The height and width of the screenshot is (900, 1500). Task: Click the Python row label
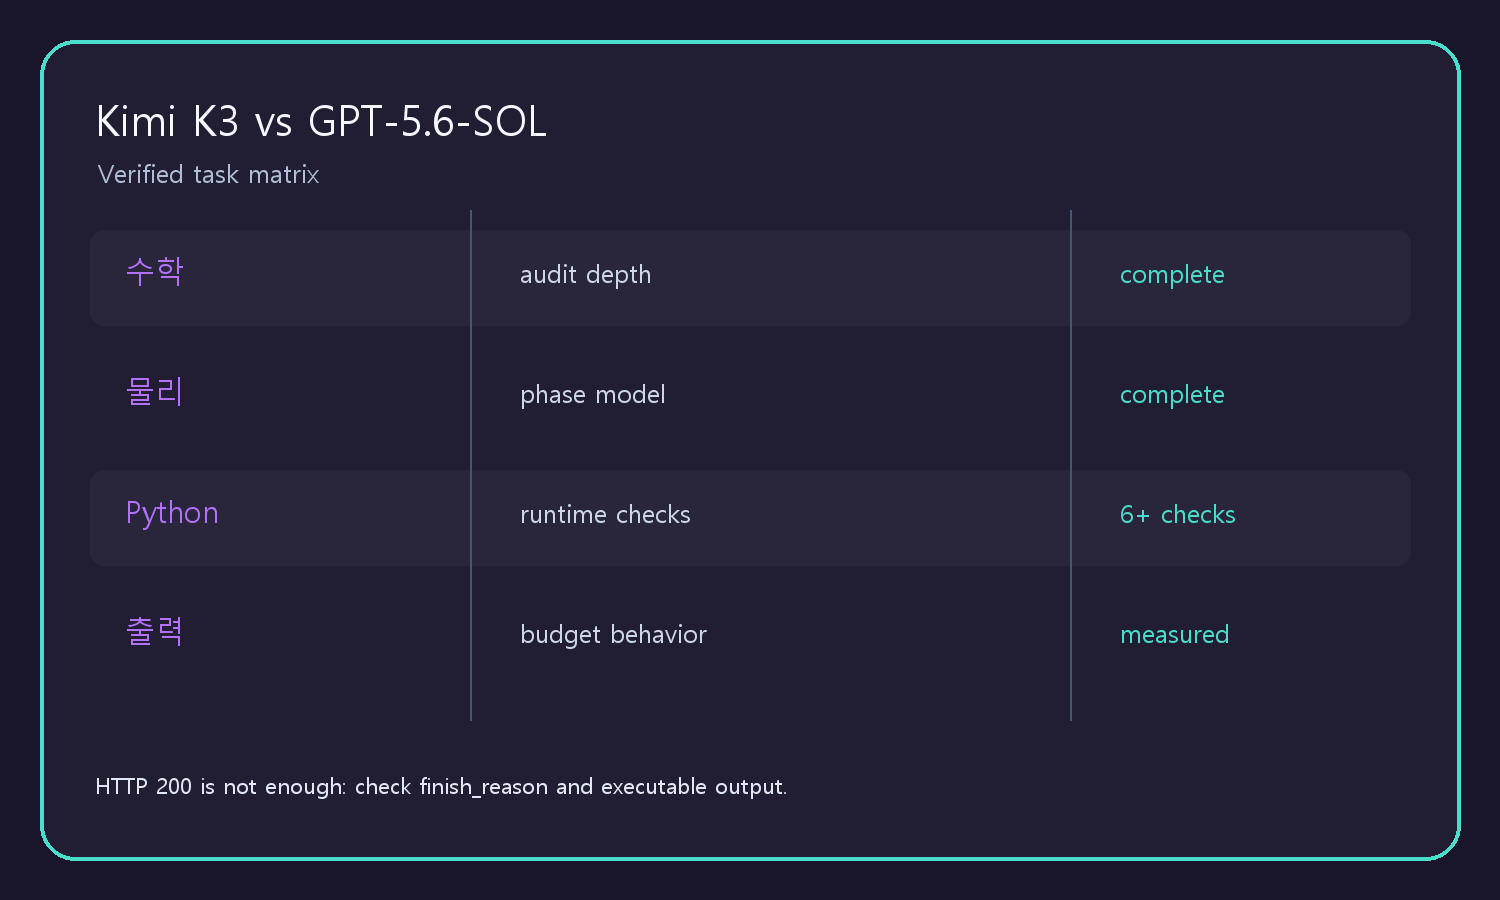[x=172, y=514]
